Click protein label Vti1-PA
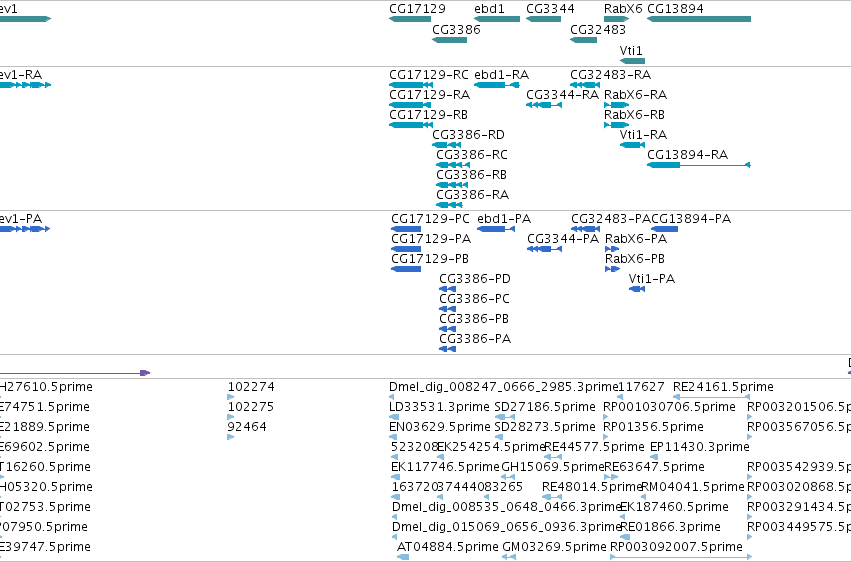 651,279
